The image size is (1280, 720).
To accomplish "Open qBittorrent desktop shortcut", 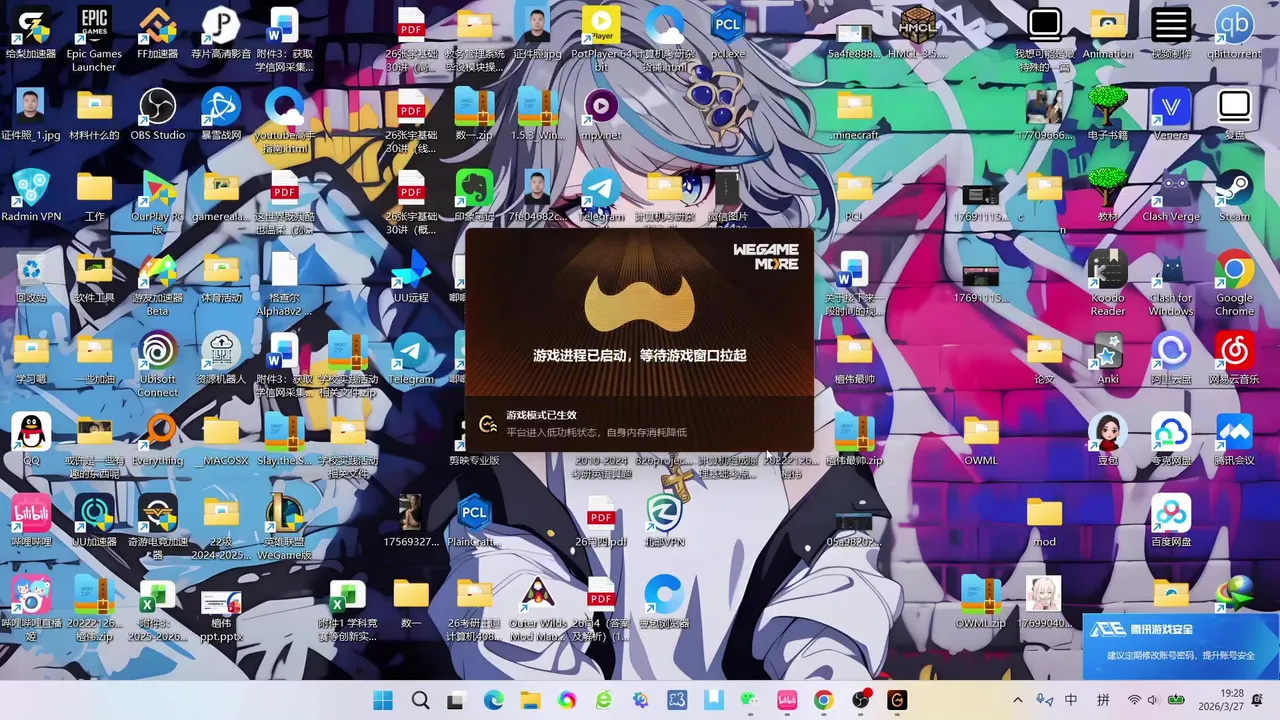I will 1234,33.
